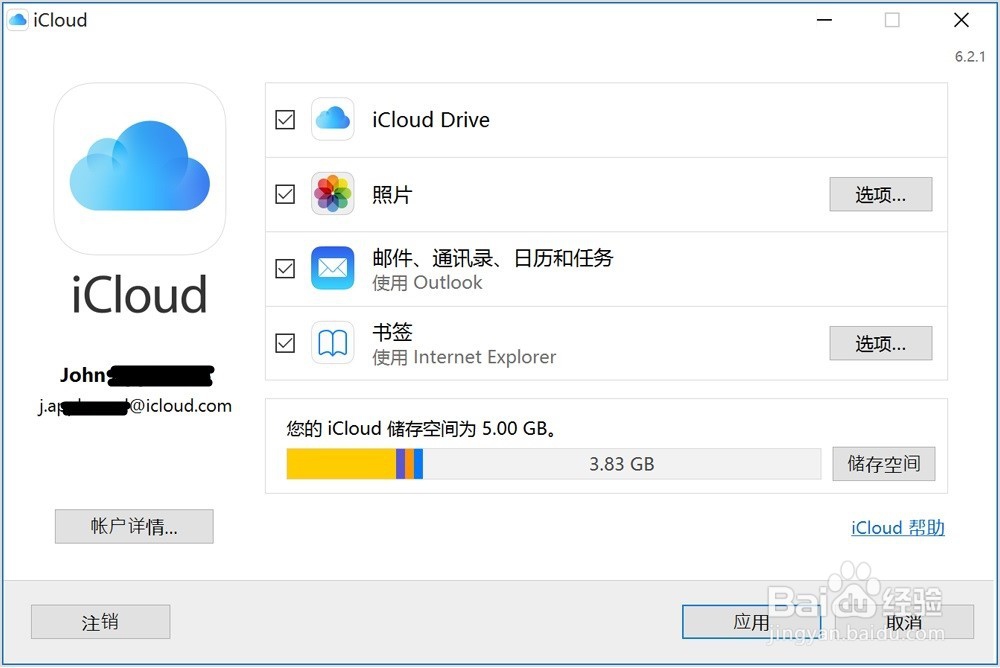Click the 注销 sign out button
Image resolution: width=1000 pixels, height=668 pixels.
(101, 622)
